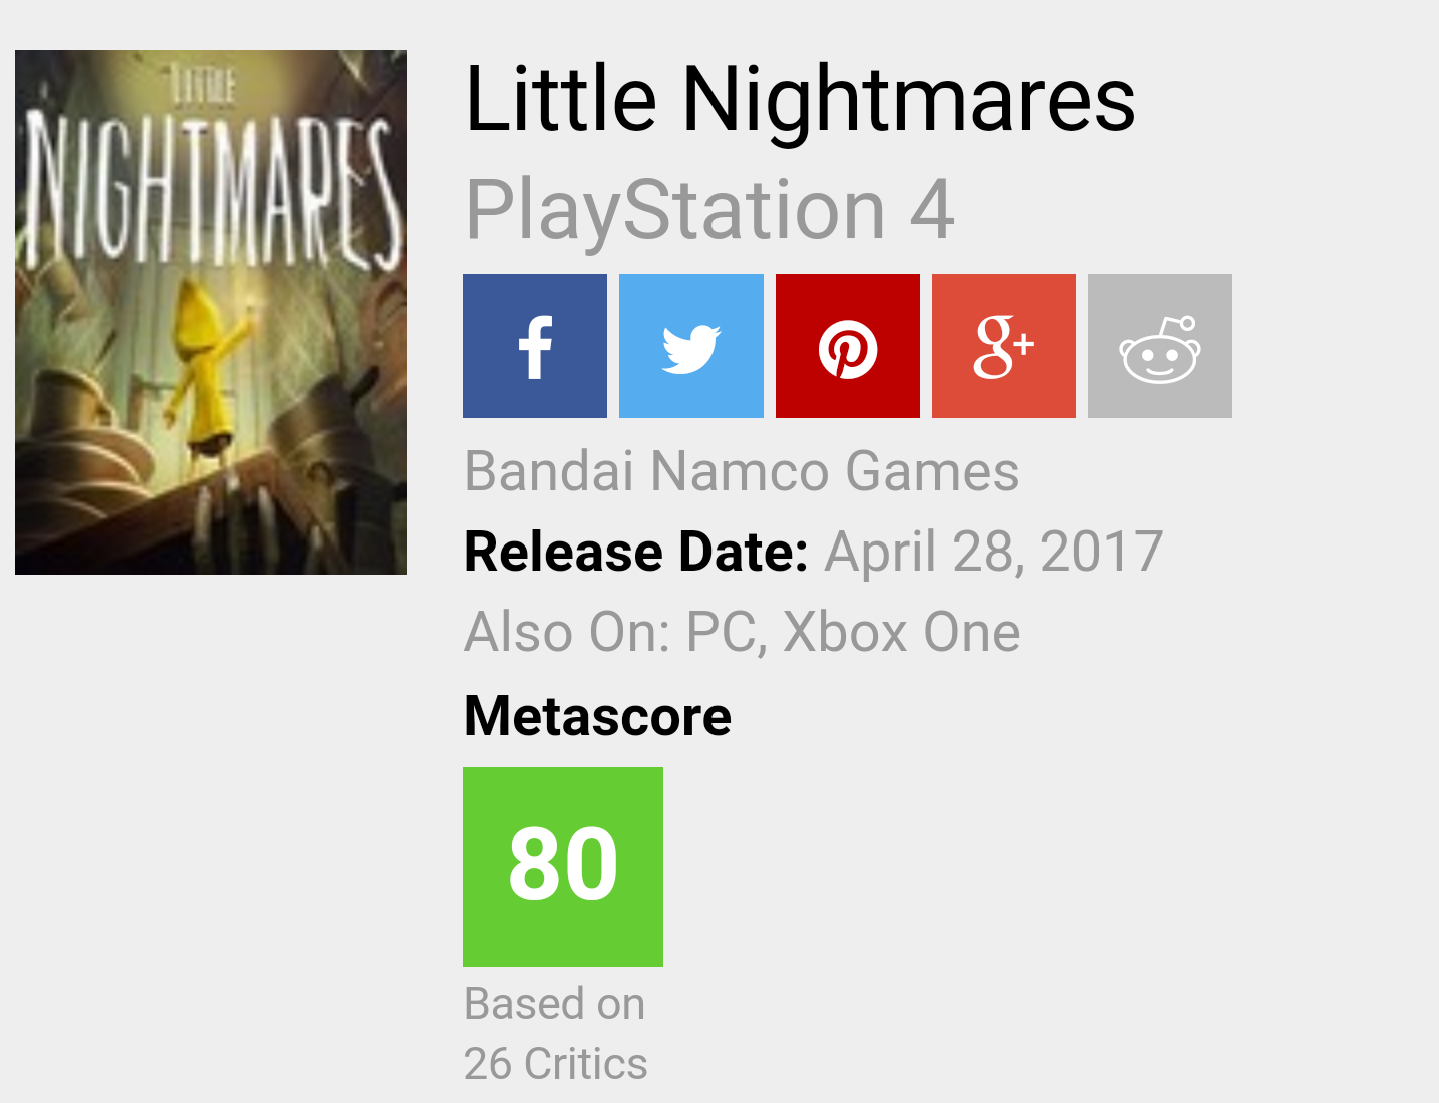Select the April 28, 2017 date text
Viewport: 1439px width, 1103px height.
[994, 552]
